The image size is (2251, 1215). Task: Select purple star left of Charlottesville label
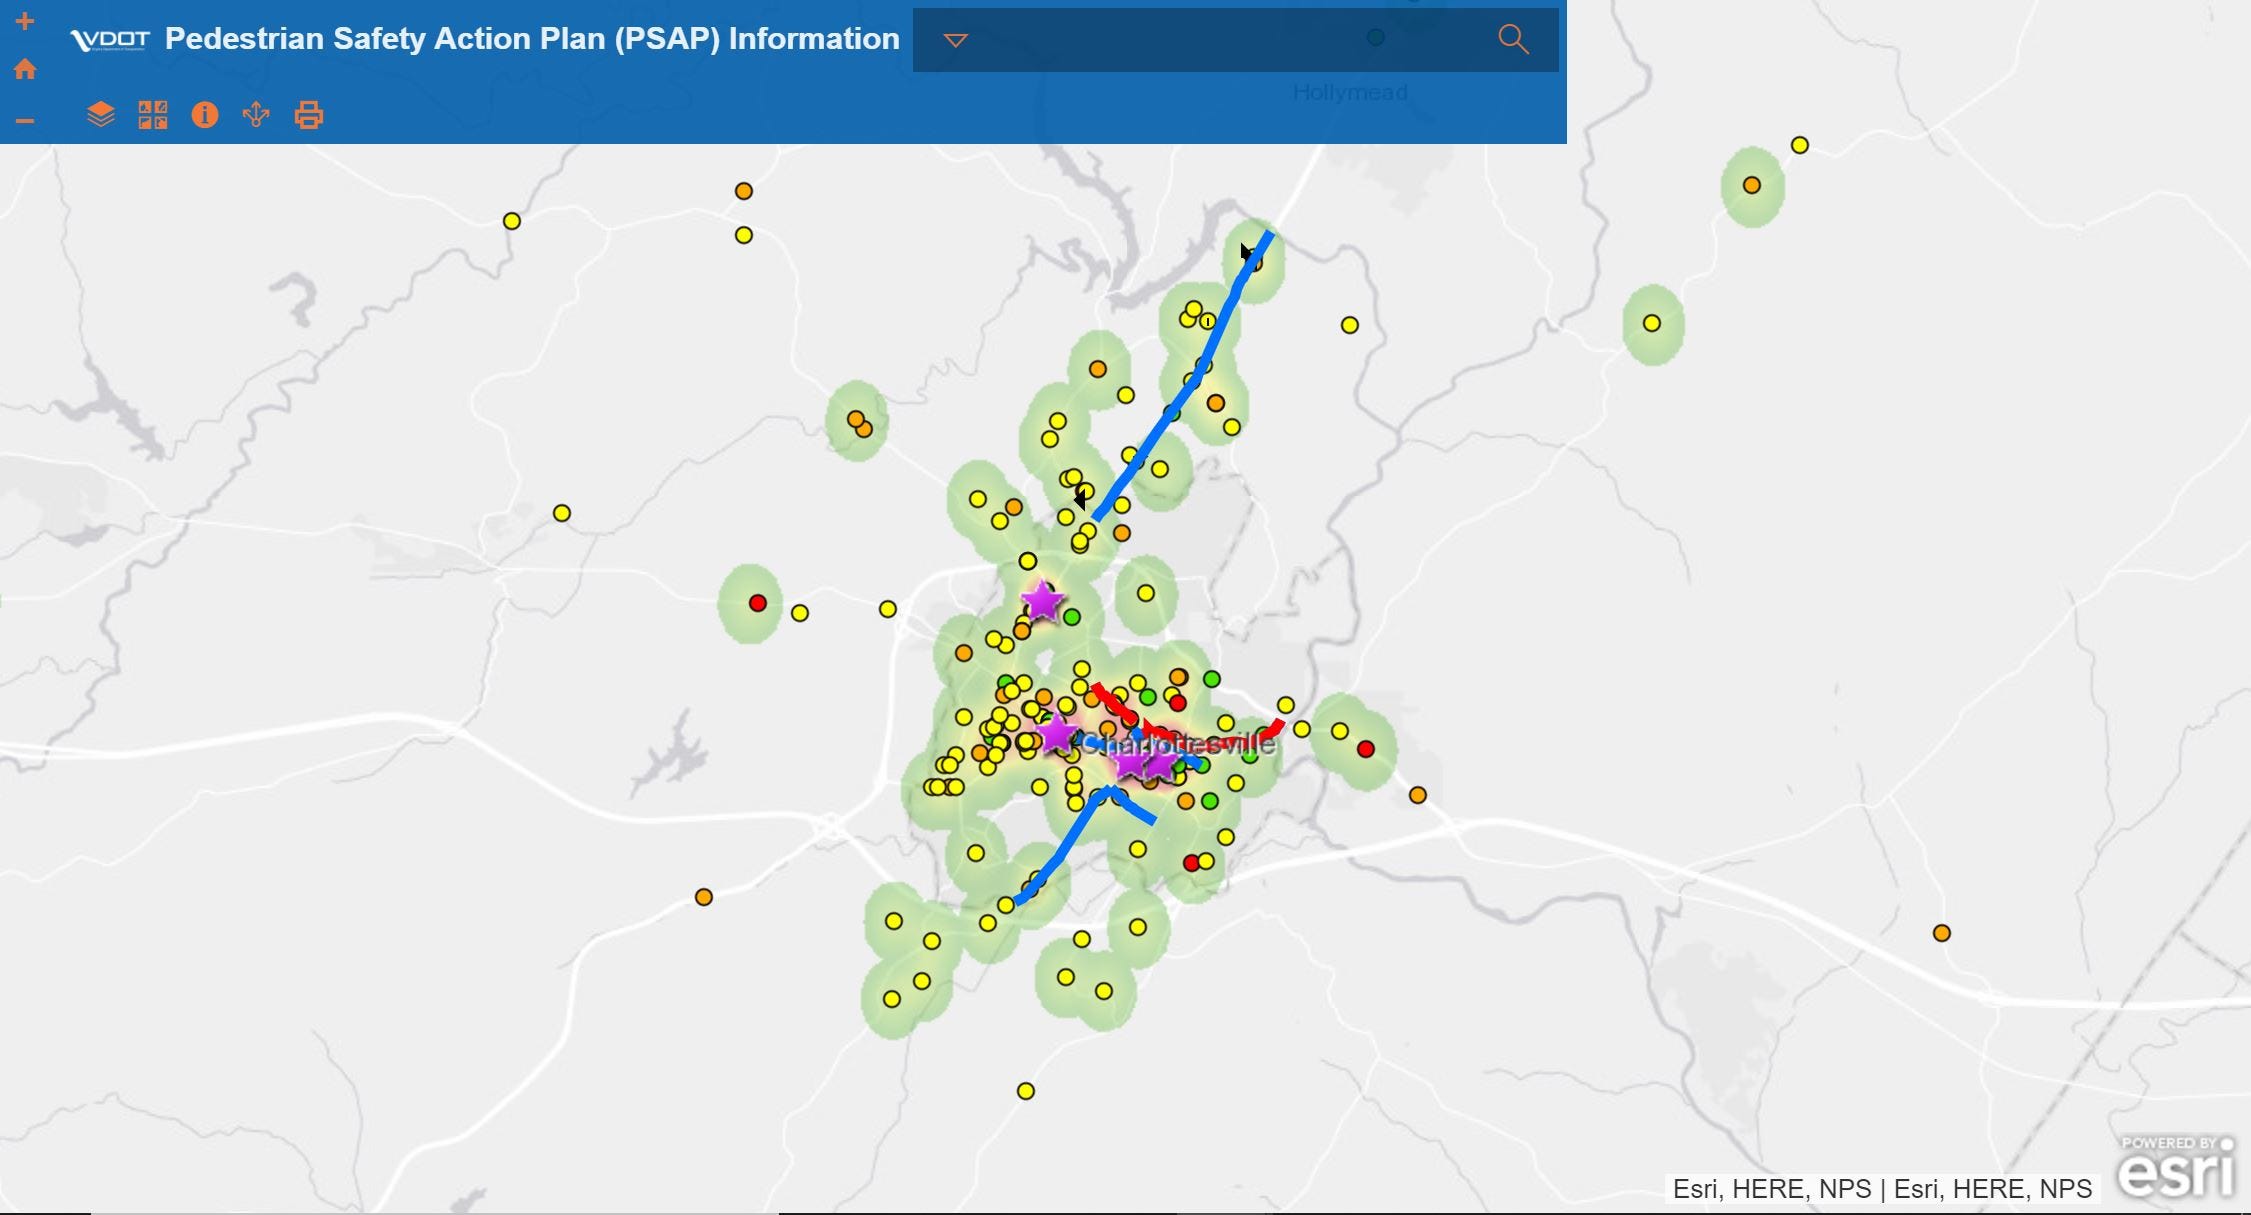(1056, 735)
